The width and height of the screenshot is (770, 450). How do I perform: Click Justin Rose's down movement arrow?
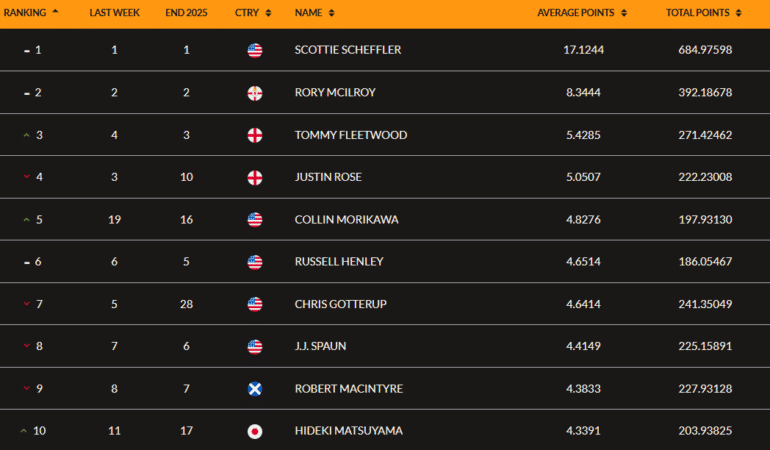[x=26, y=177]
